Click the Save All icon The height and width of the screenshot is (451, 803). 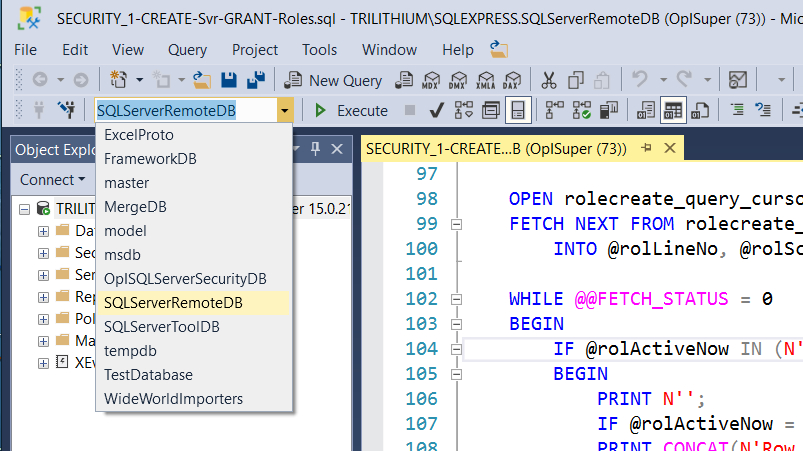[256, 80]
